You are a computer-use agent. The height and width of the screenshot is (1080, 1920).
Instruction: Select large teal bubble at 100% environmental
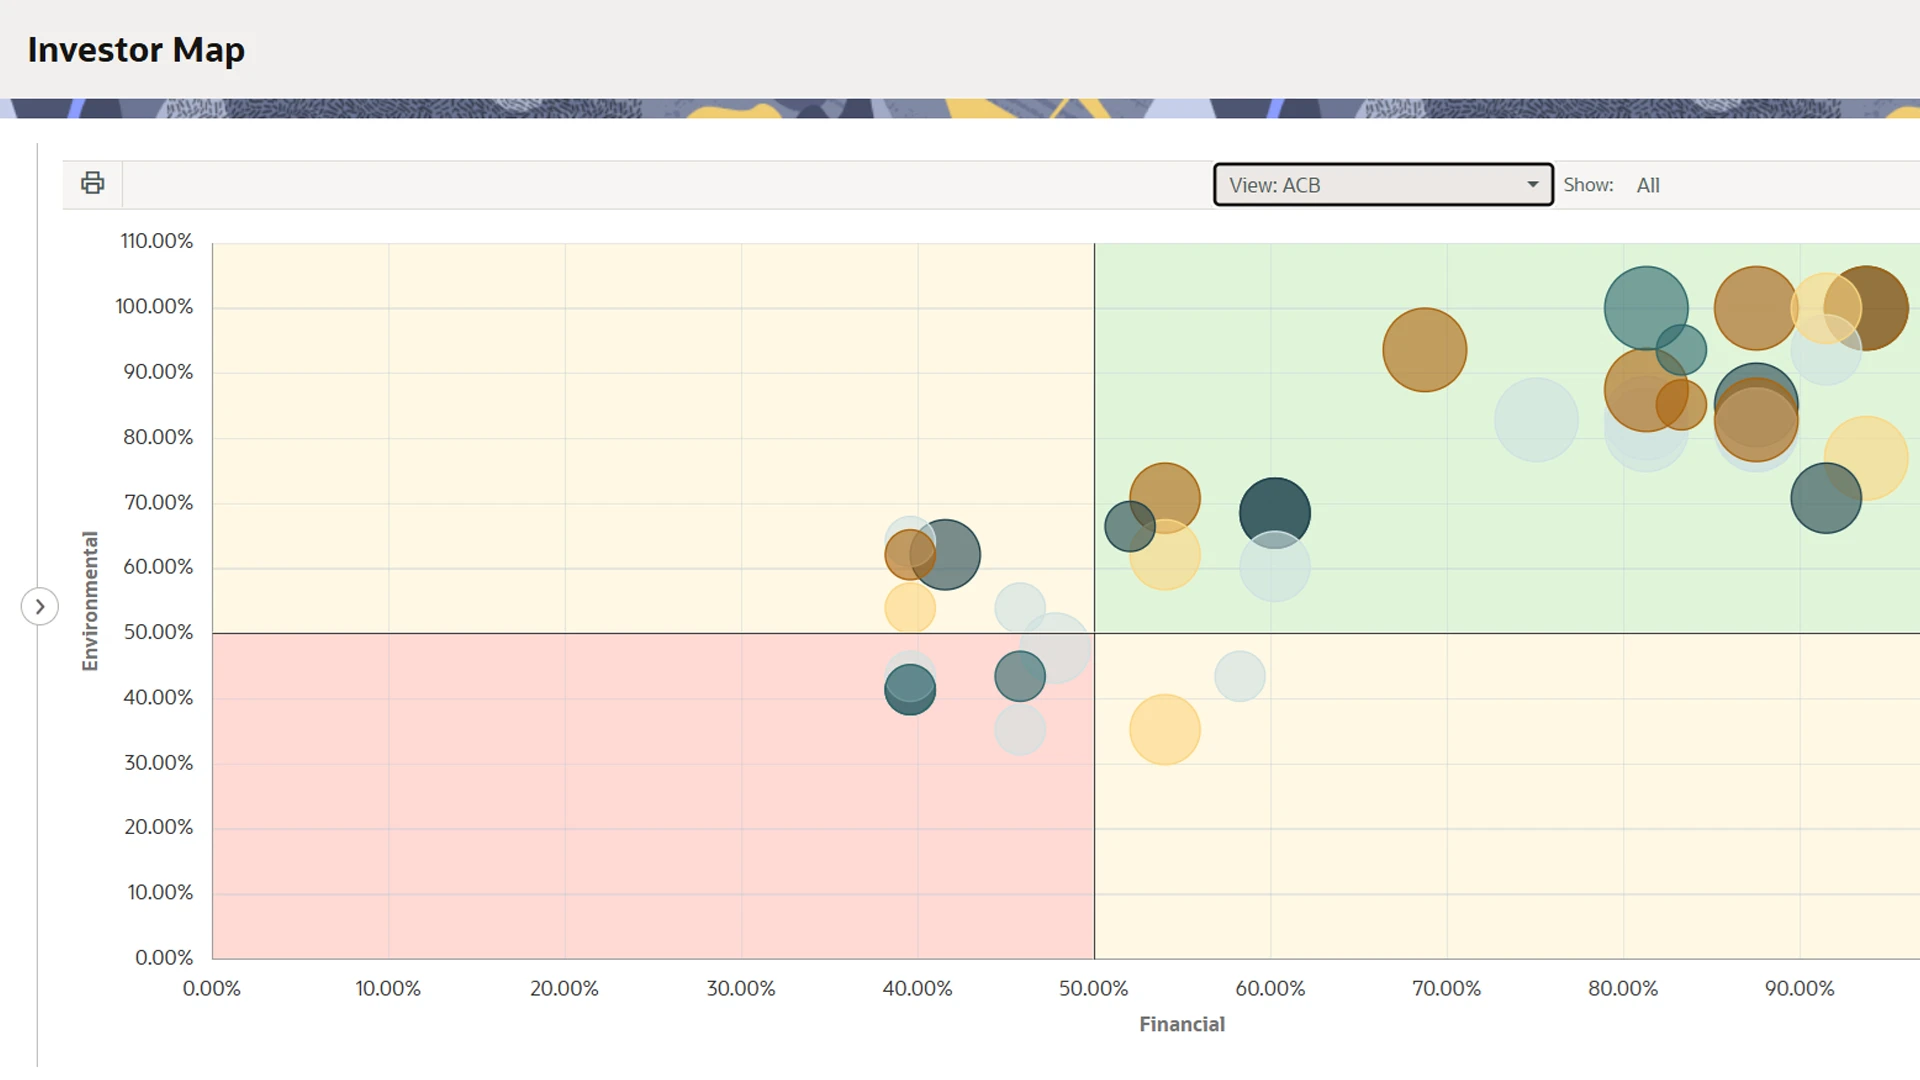click(1640, 300)
